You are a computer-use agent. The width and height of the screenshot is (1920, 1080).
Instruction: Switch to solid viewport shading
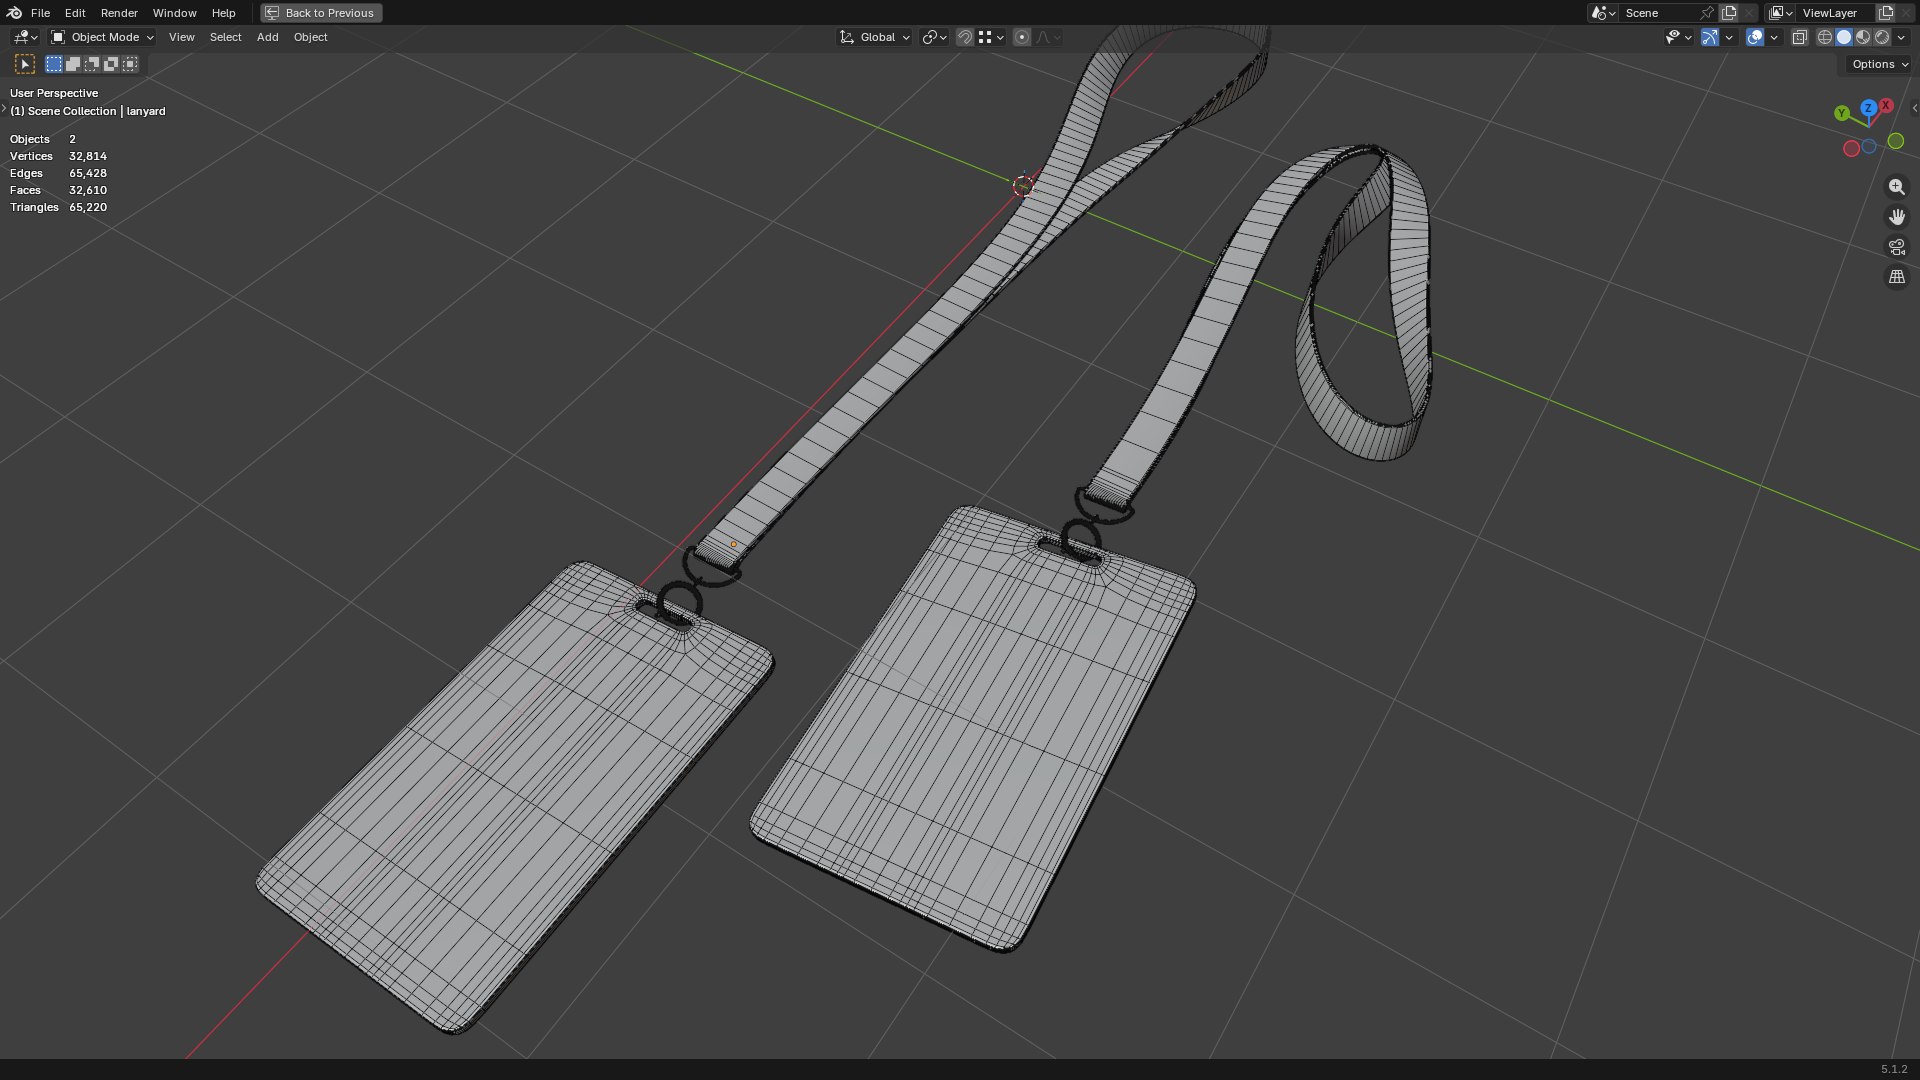tap(1844, 37)
